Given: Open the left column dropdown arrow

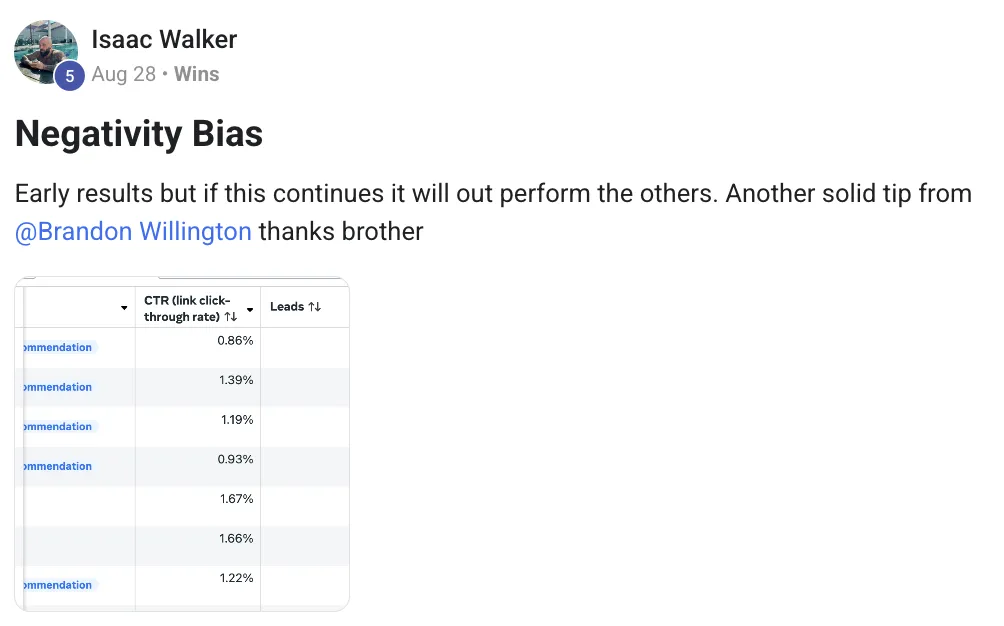Looking at the screenshot, I should coord(124,308).
